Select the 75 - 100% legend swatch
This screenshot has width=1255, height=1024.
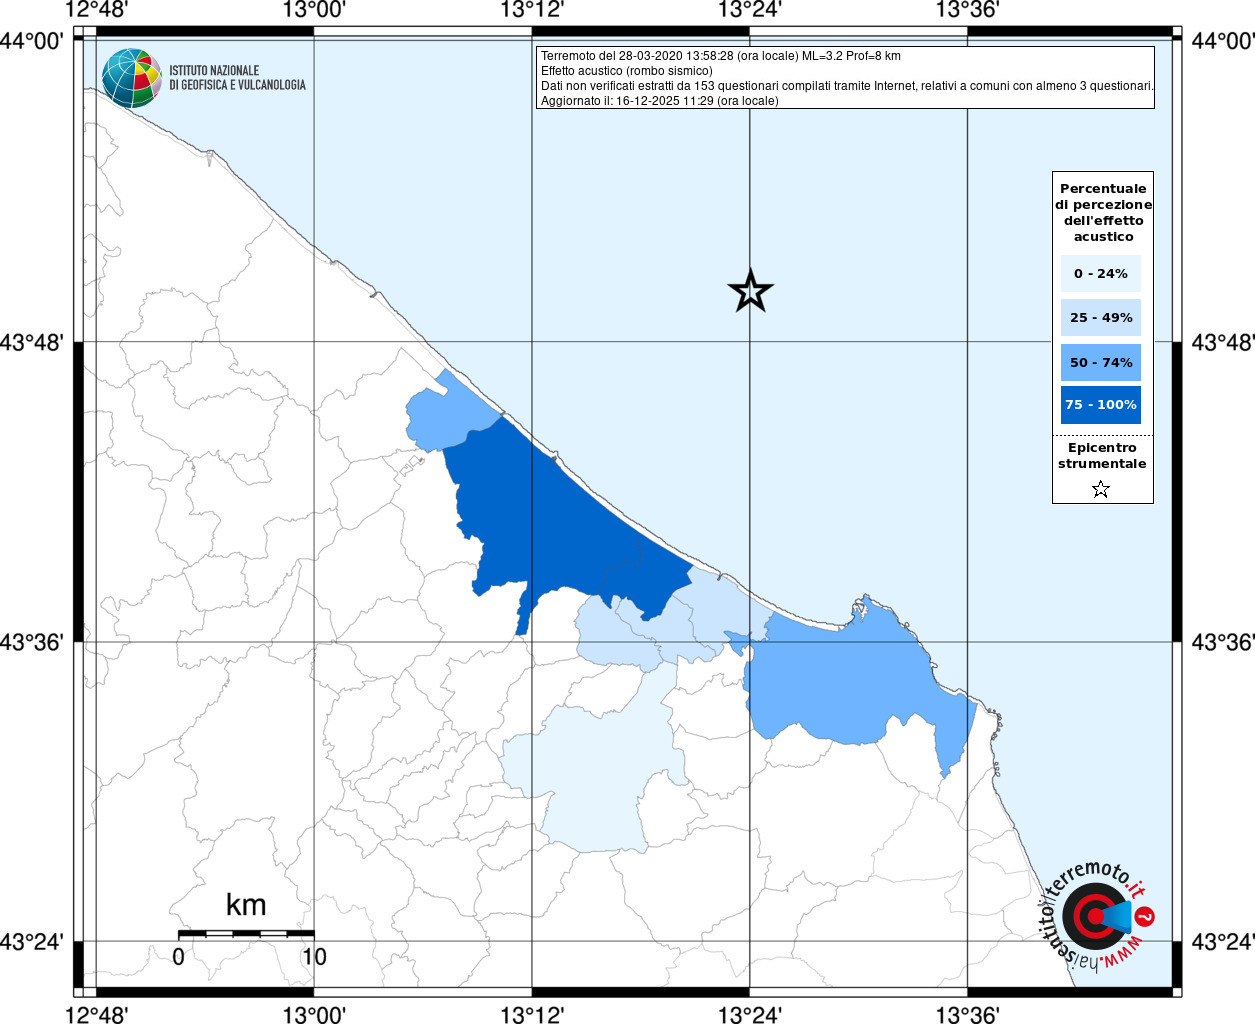(1100, 405)
